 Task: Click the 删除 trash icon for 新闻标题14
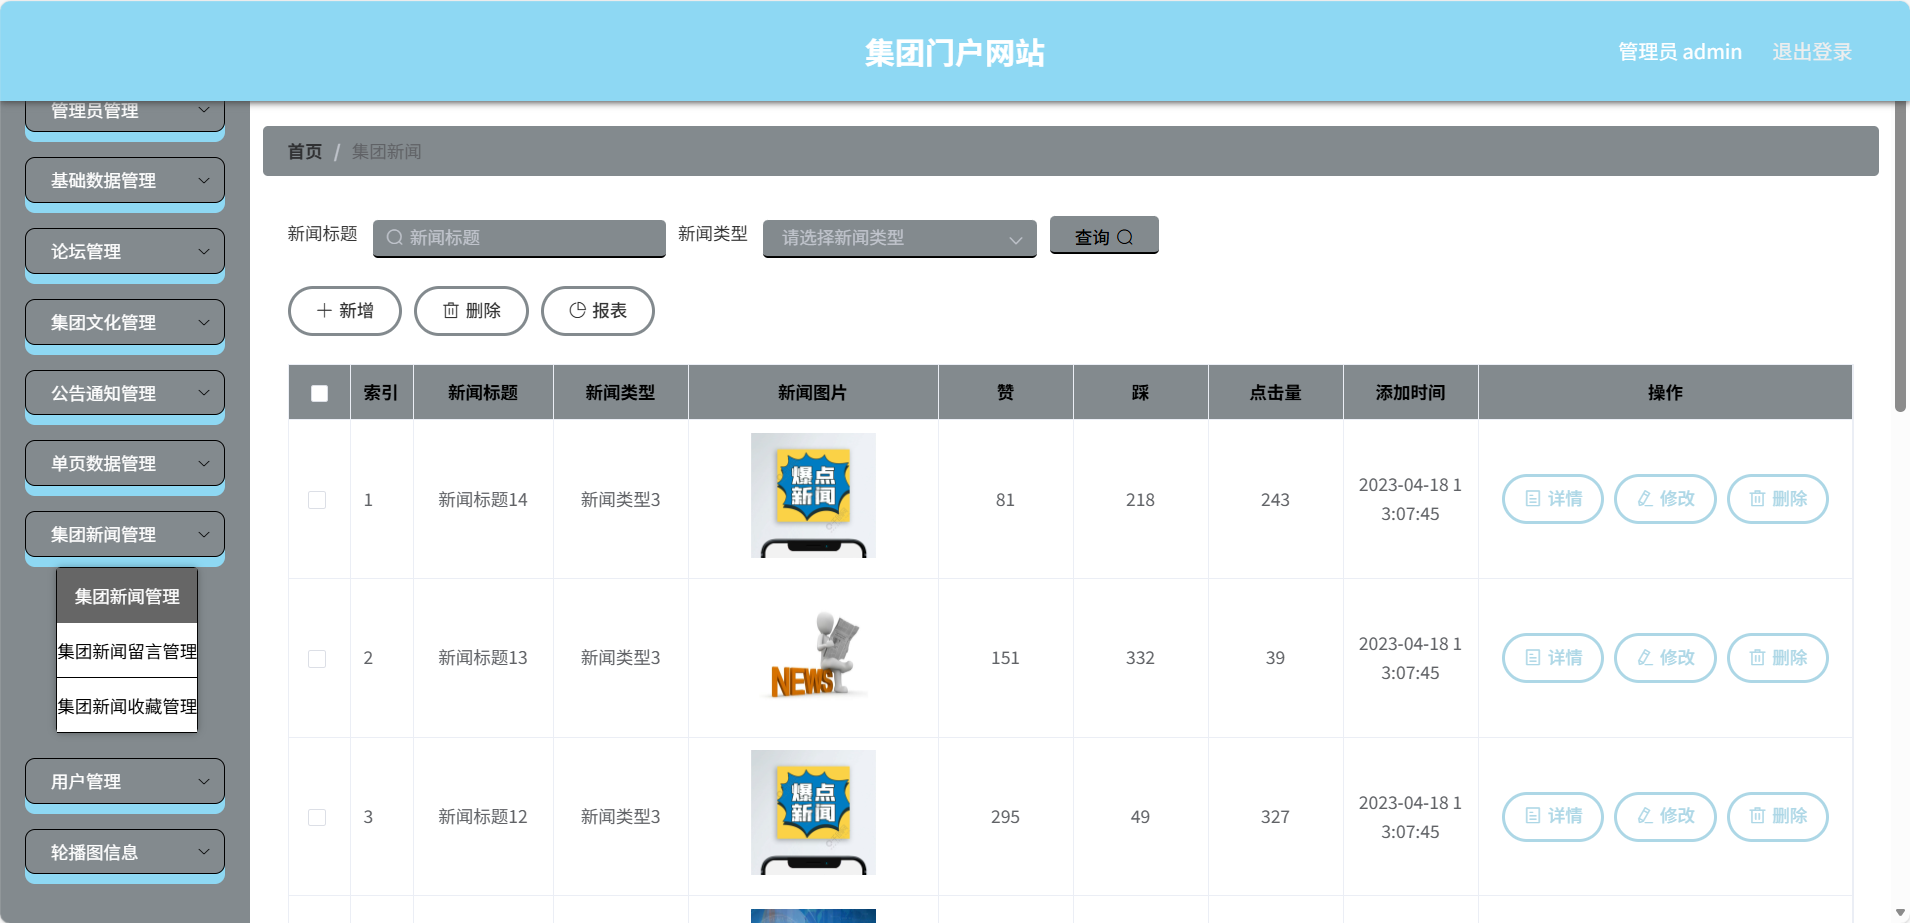click(1757, 499)
